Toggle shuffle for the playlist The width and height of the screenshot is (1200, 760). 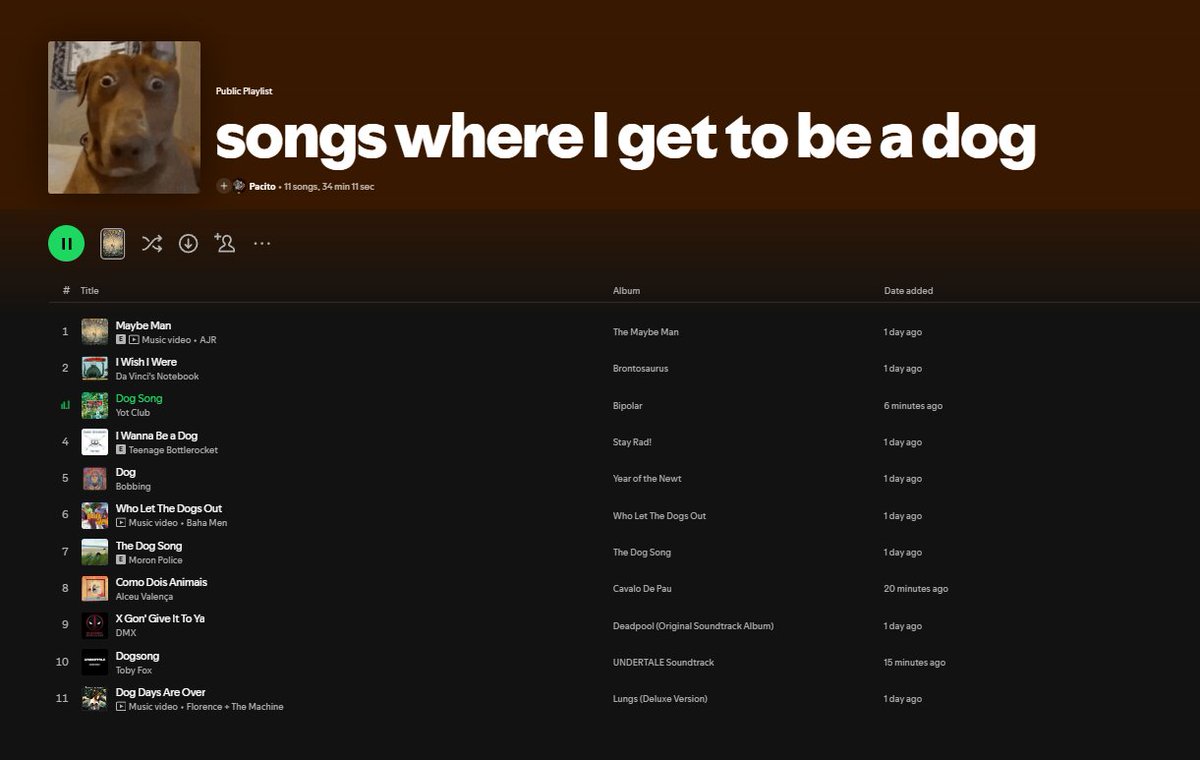tap(151, 243)
